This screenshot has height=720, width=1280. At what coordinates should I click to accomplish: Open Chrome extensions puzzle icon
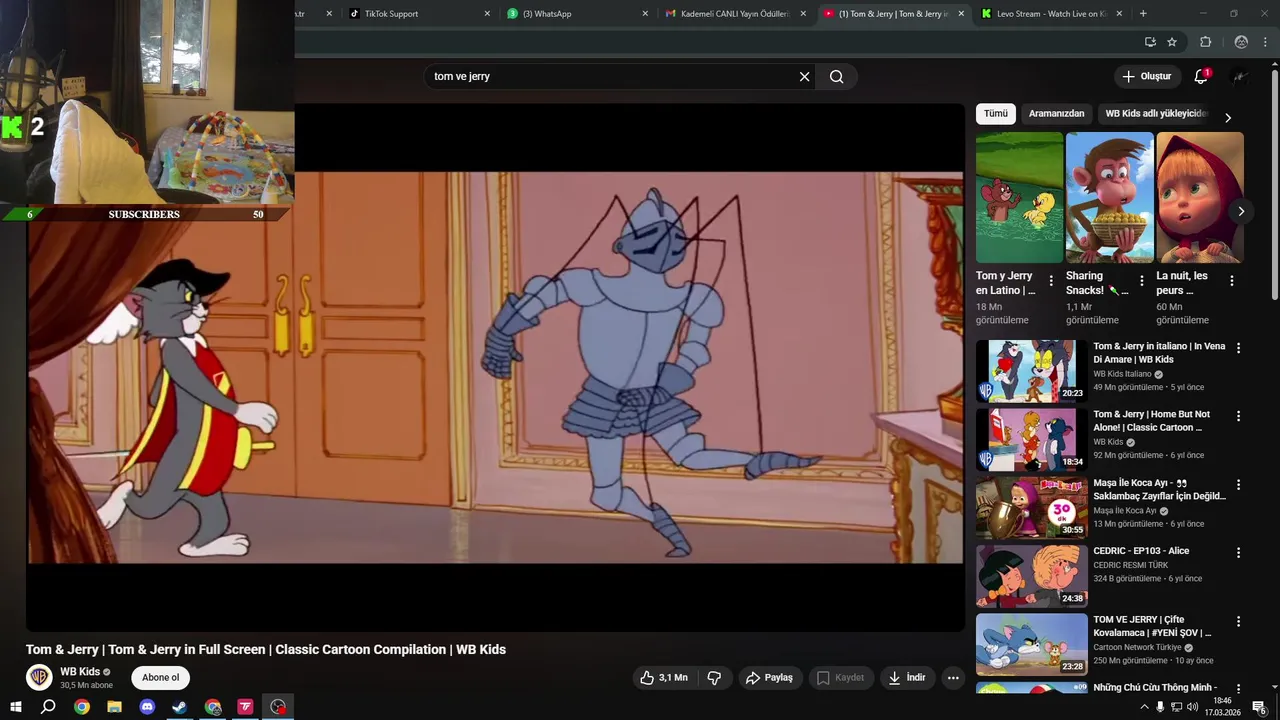[1205, 42]
